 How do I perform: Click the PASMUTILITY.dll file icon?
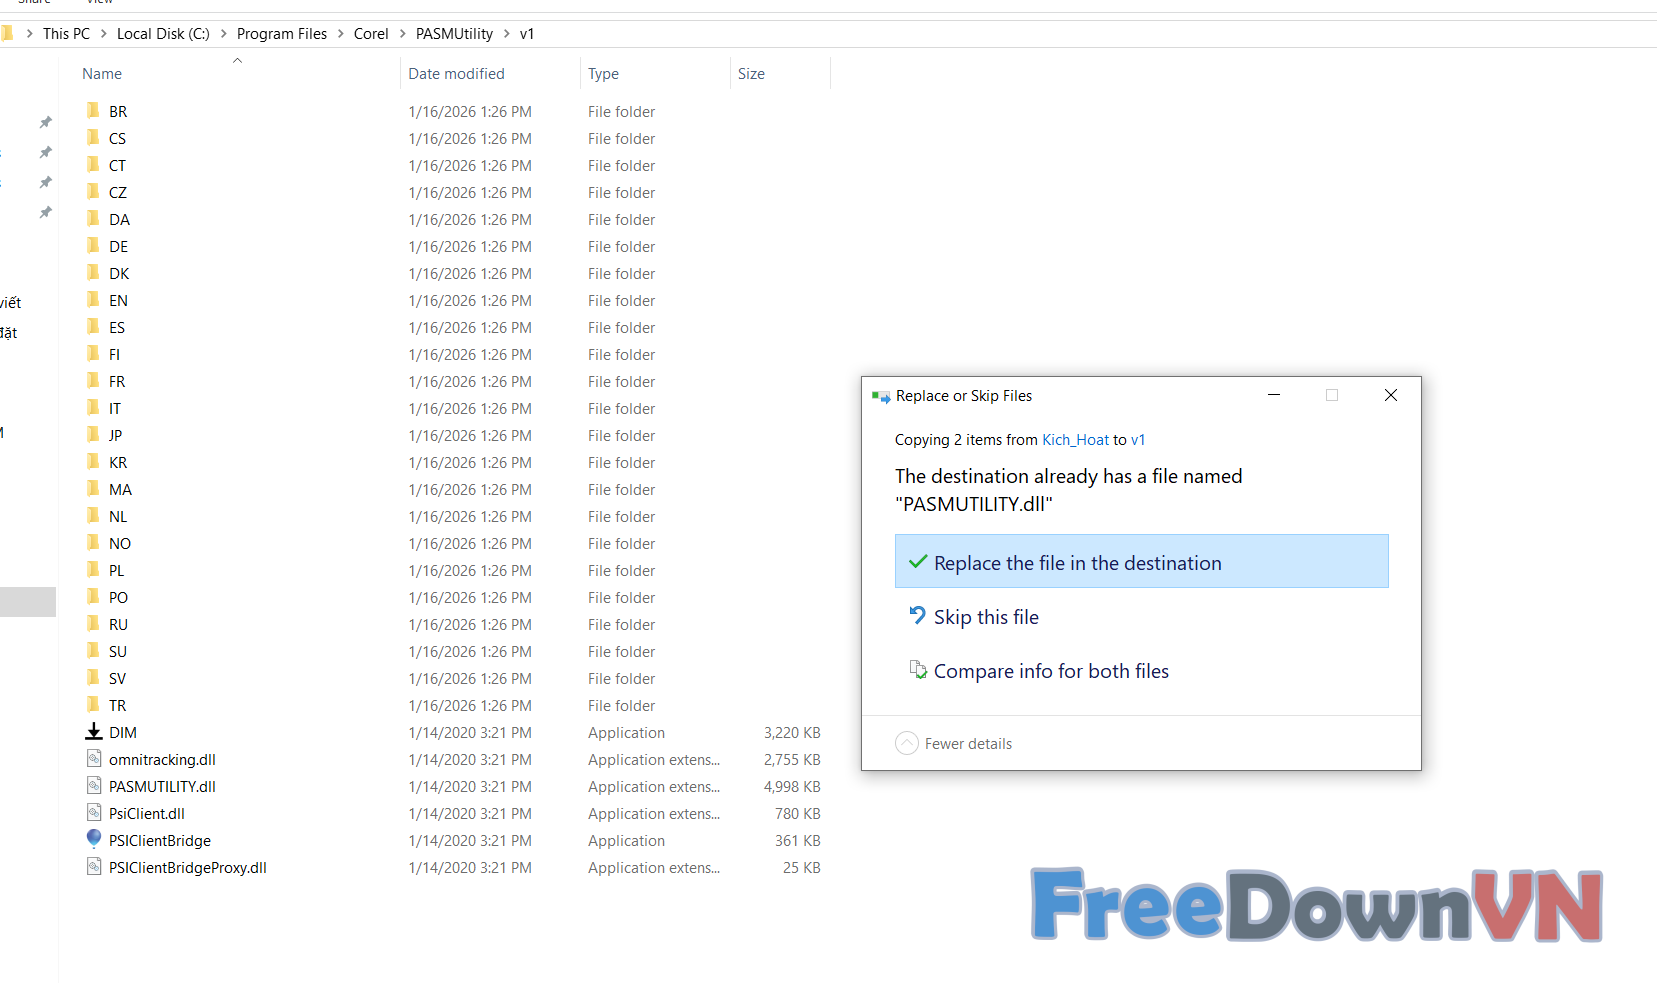coord(94,786)
